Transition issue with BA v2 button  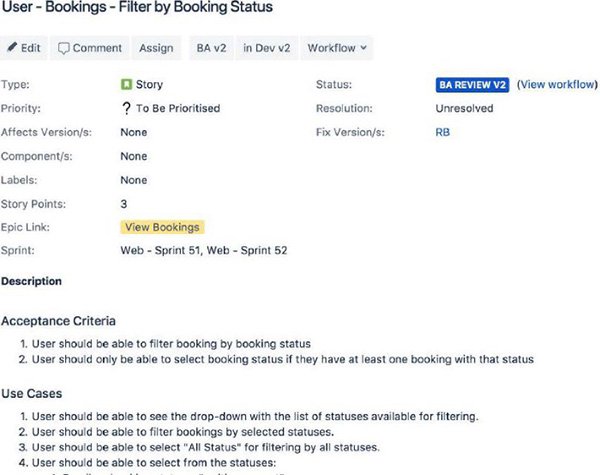[211, 48]
